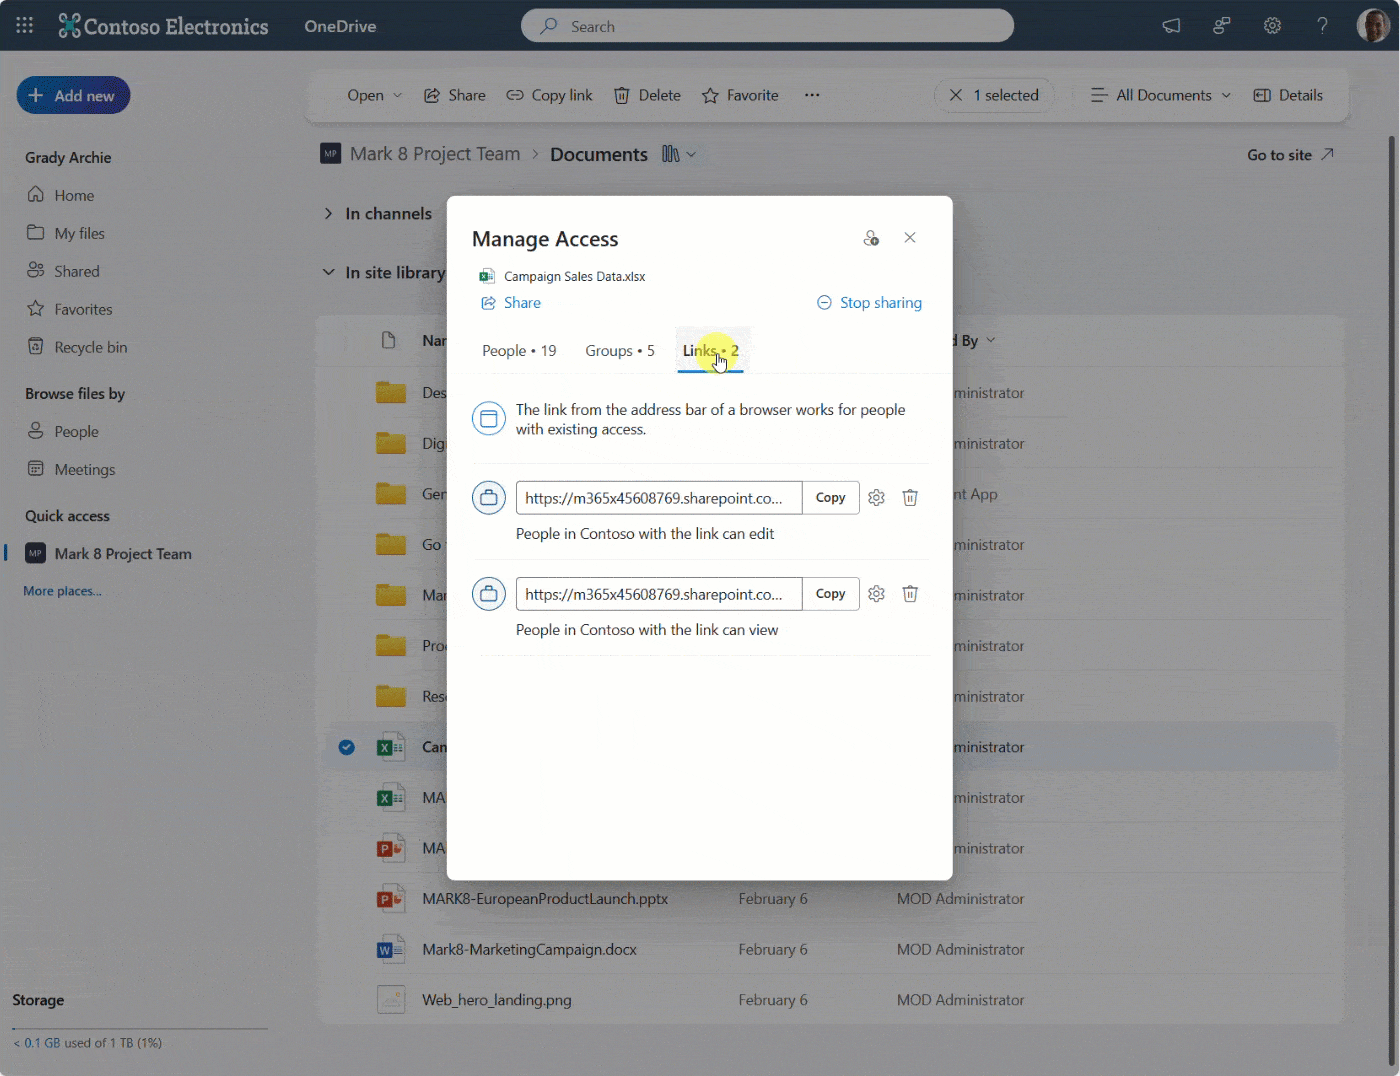Click Stop sharing in the dialog
The height and width of the screenshot is (1076, 1400).
click(x=868, y=302)
